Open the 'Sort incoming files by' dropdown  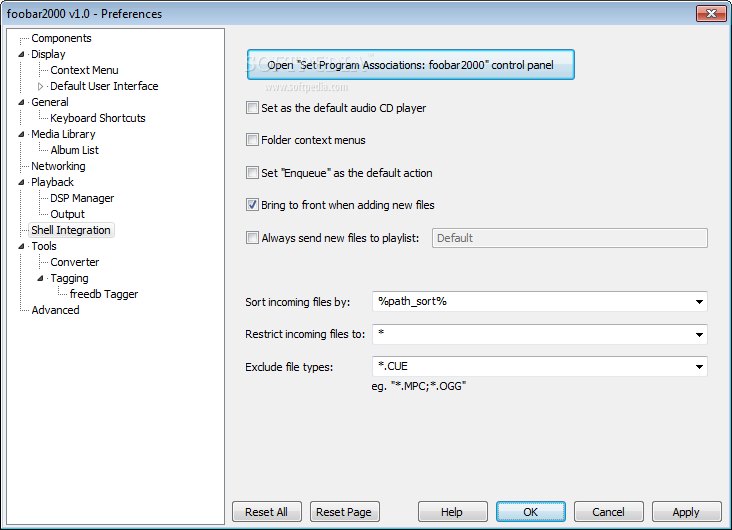coord(697,302)
